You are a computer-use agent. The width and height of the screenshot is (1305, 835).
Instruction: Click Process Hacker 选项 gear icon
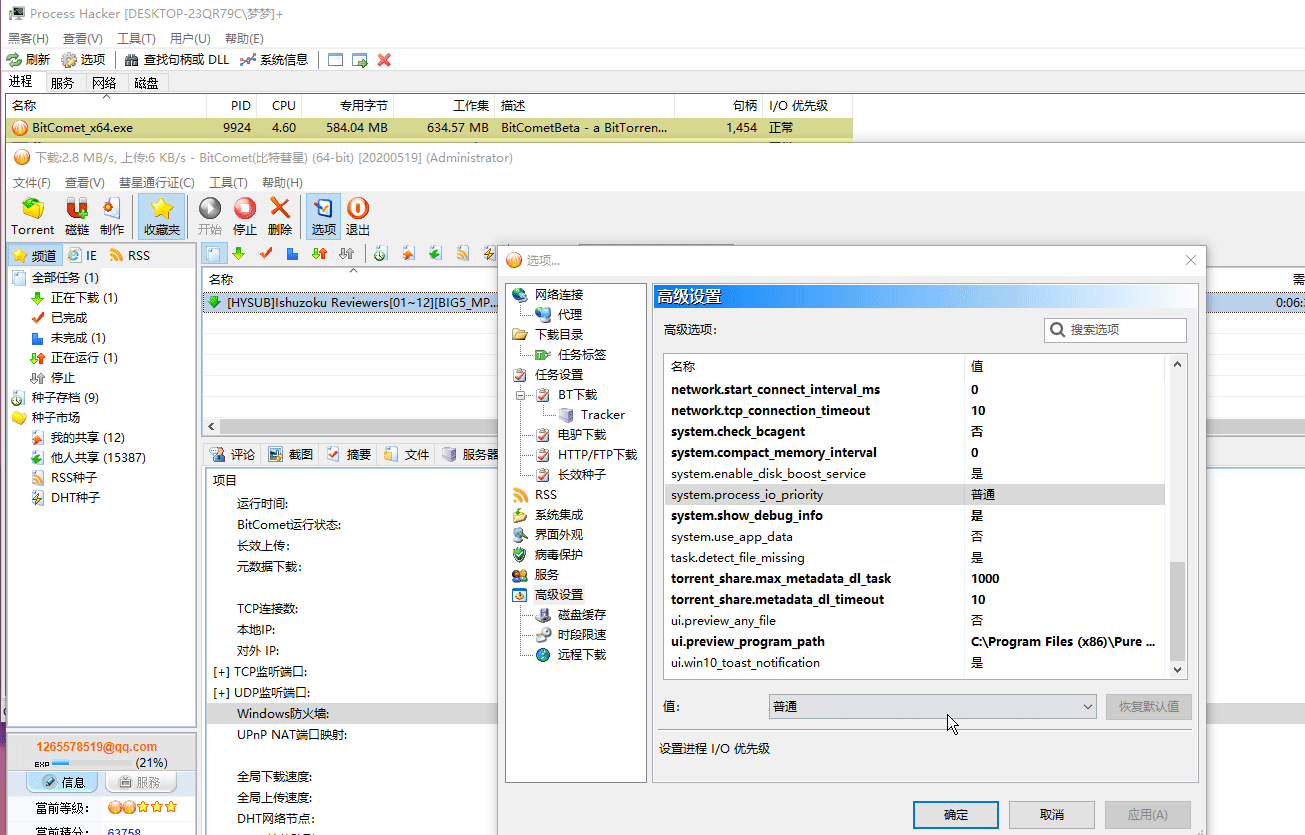(83, 60)
